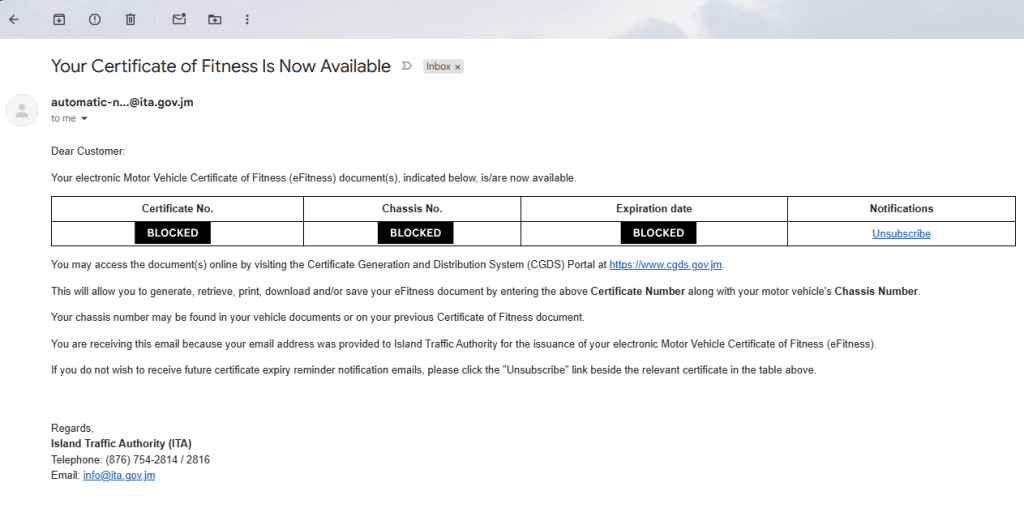Report this email as spam

pyautogui.click(x=94, y=19)
